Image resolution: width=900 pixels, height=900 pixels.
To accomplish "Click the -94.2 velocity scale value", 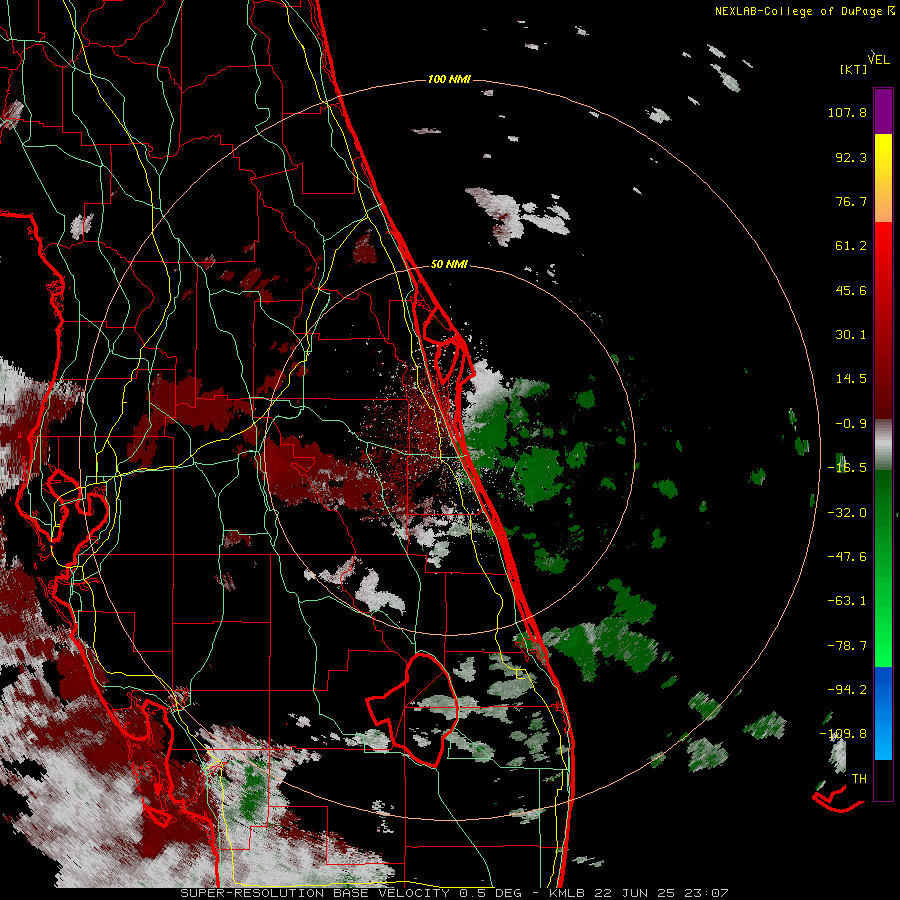I will pos(847,689).
